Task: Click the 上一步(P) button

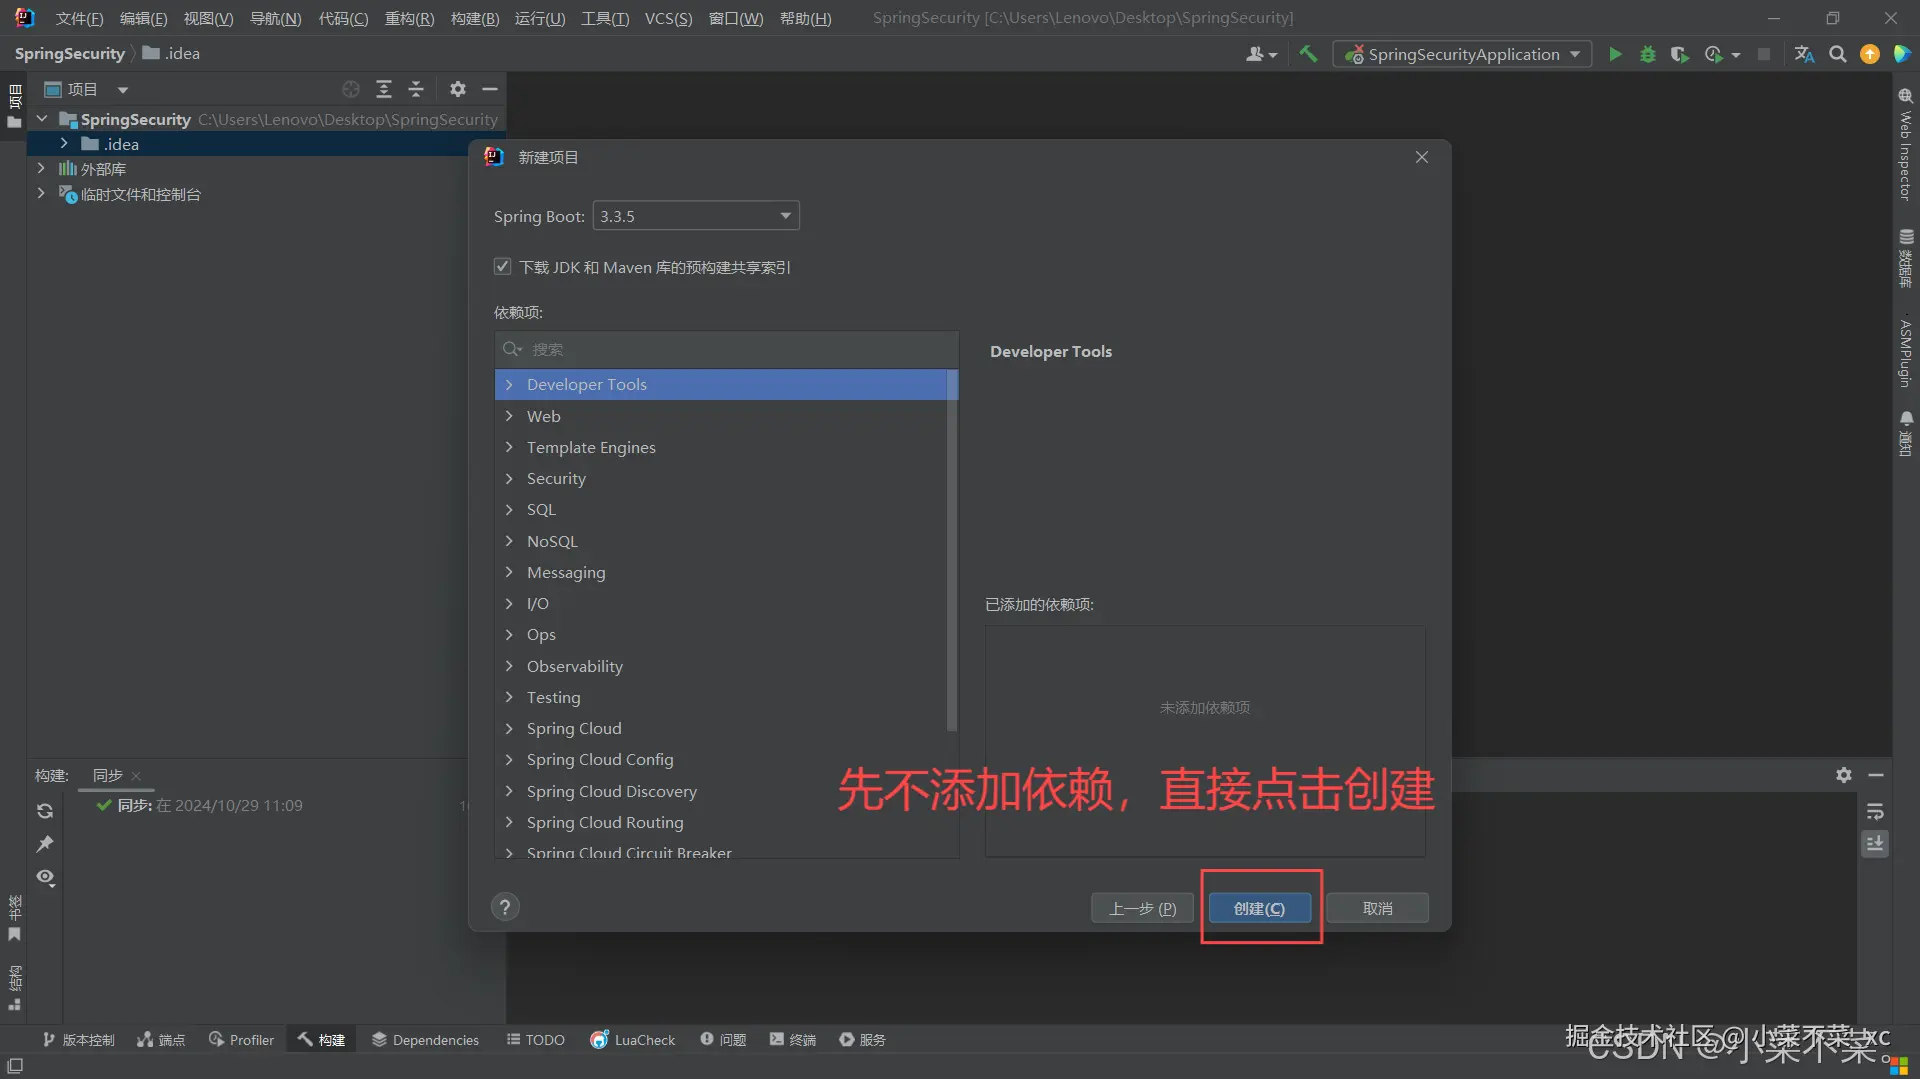Action: 1142,908
